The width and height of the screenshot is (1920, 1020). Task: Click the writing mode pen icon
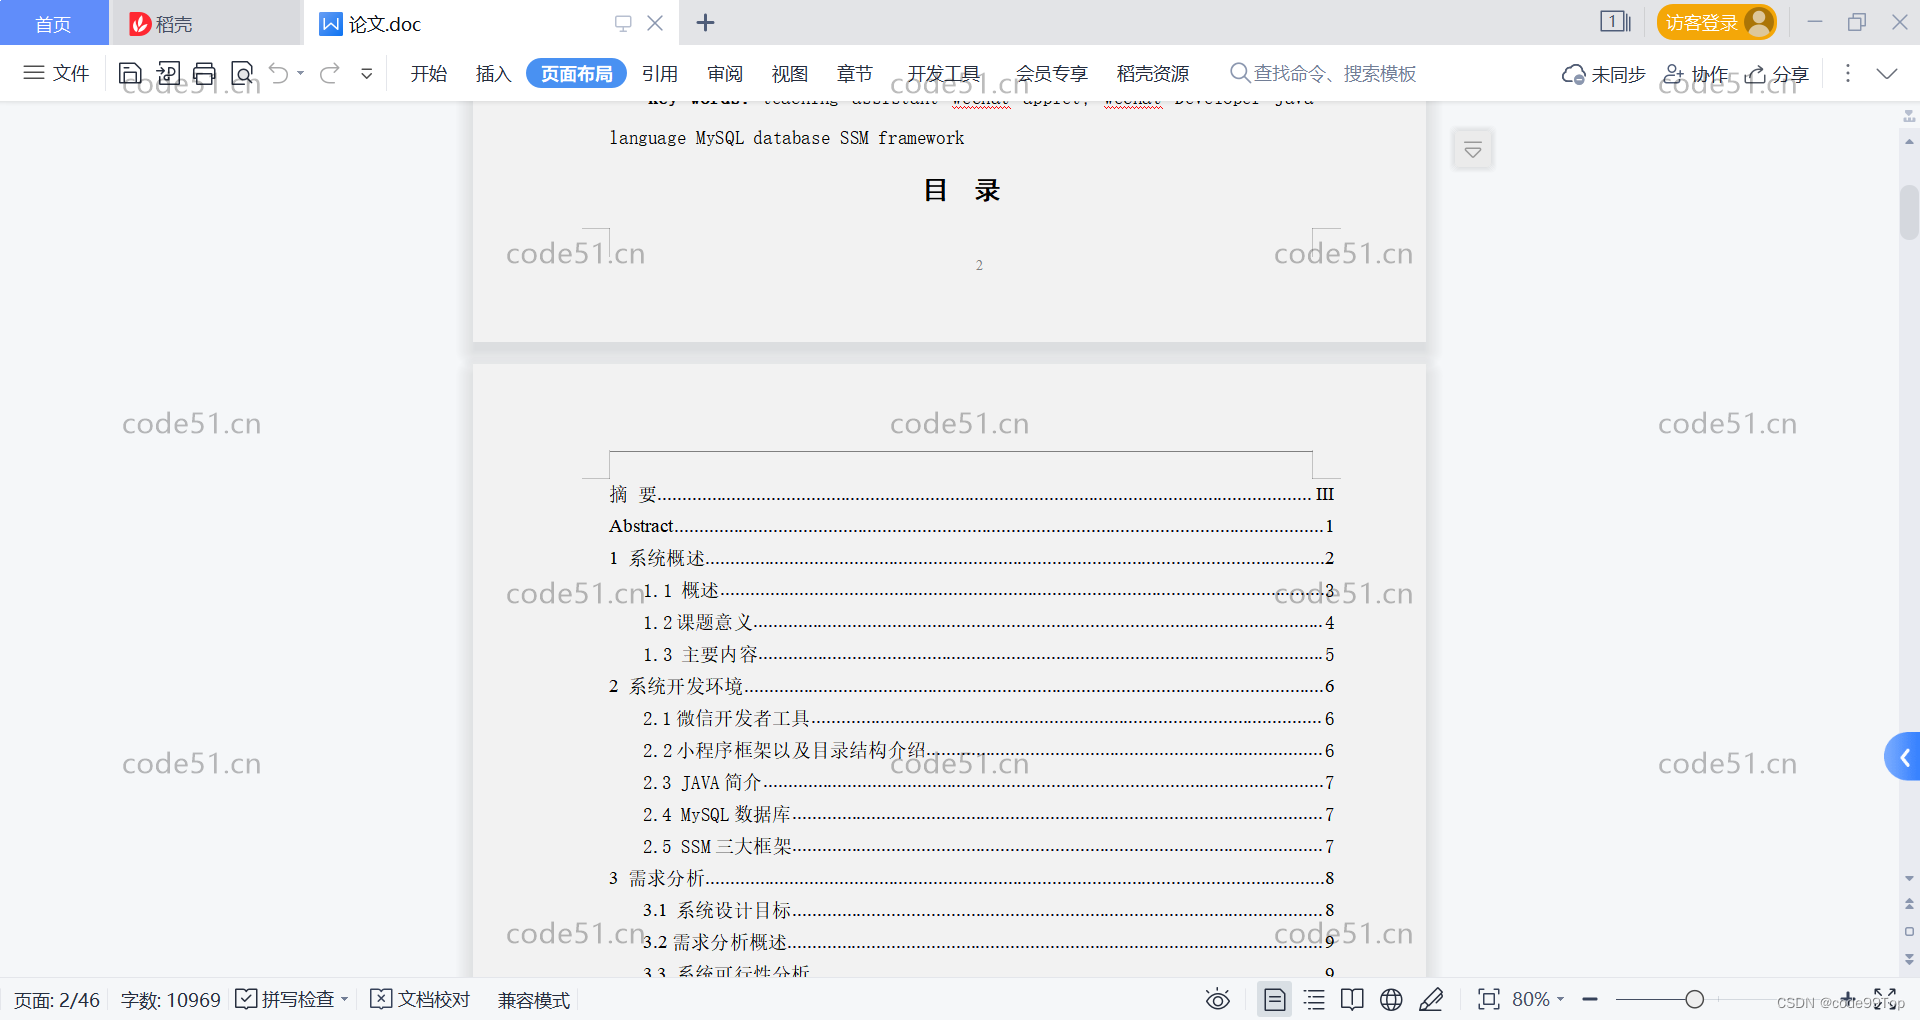(1431, 999)
